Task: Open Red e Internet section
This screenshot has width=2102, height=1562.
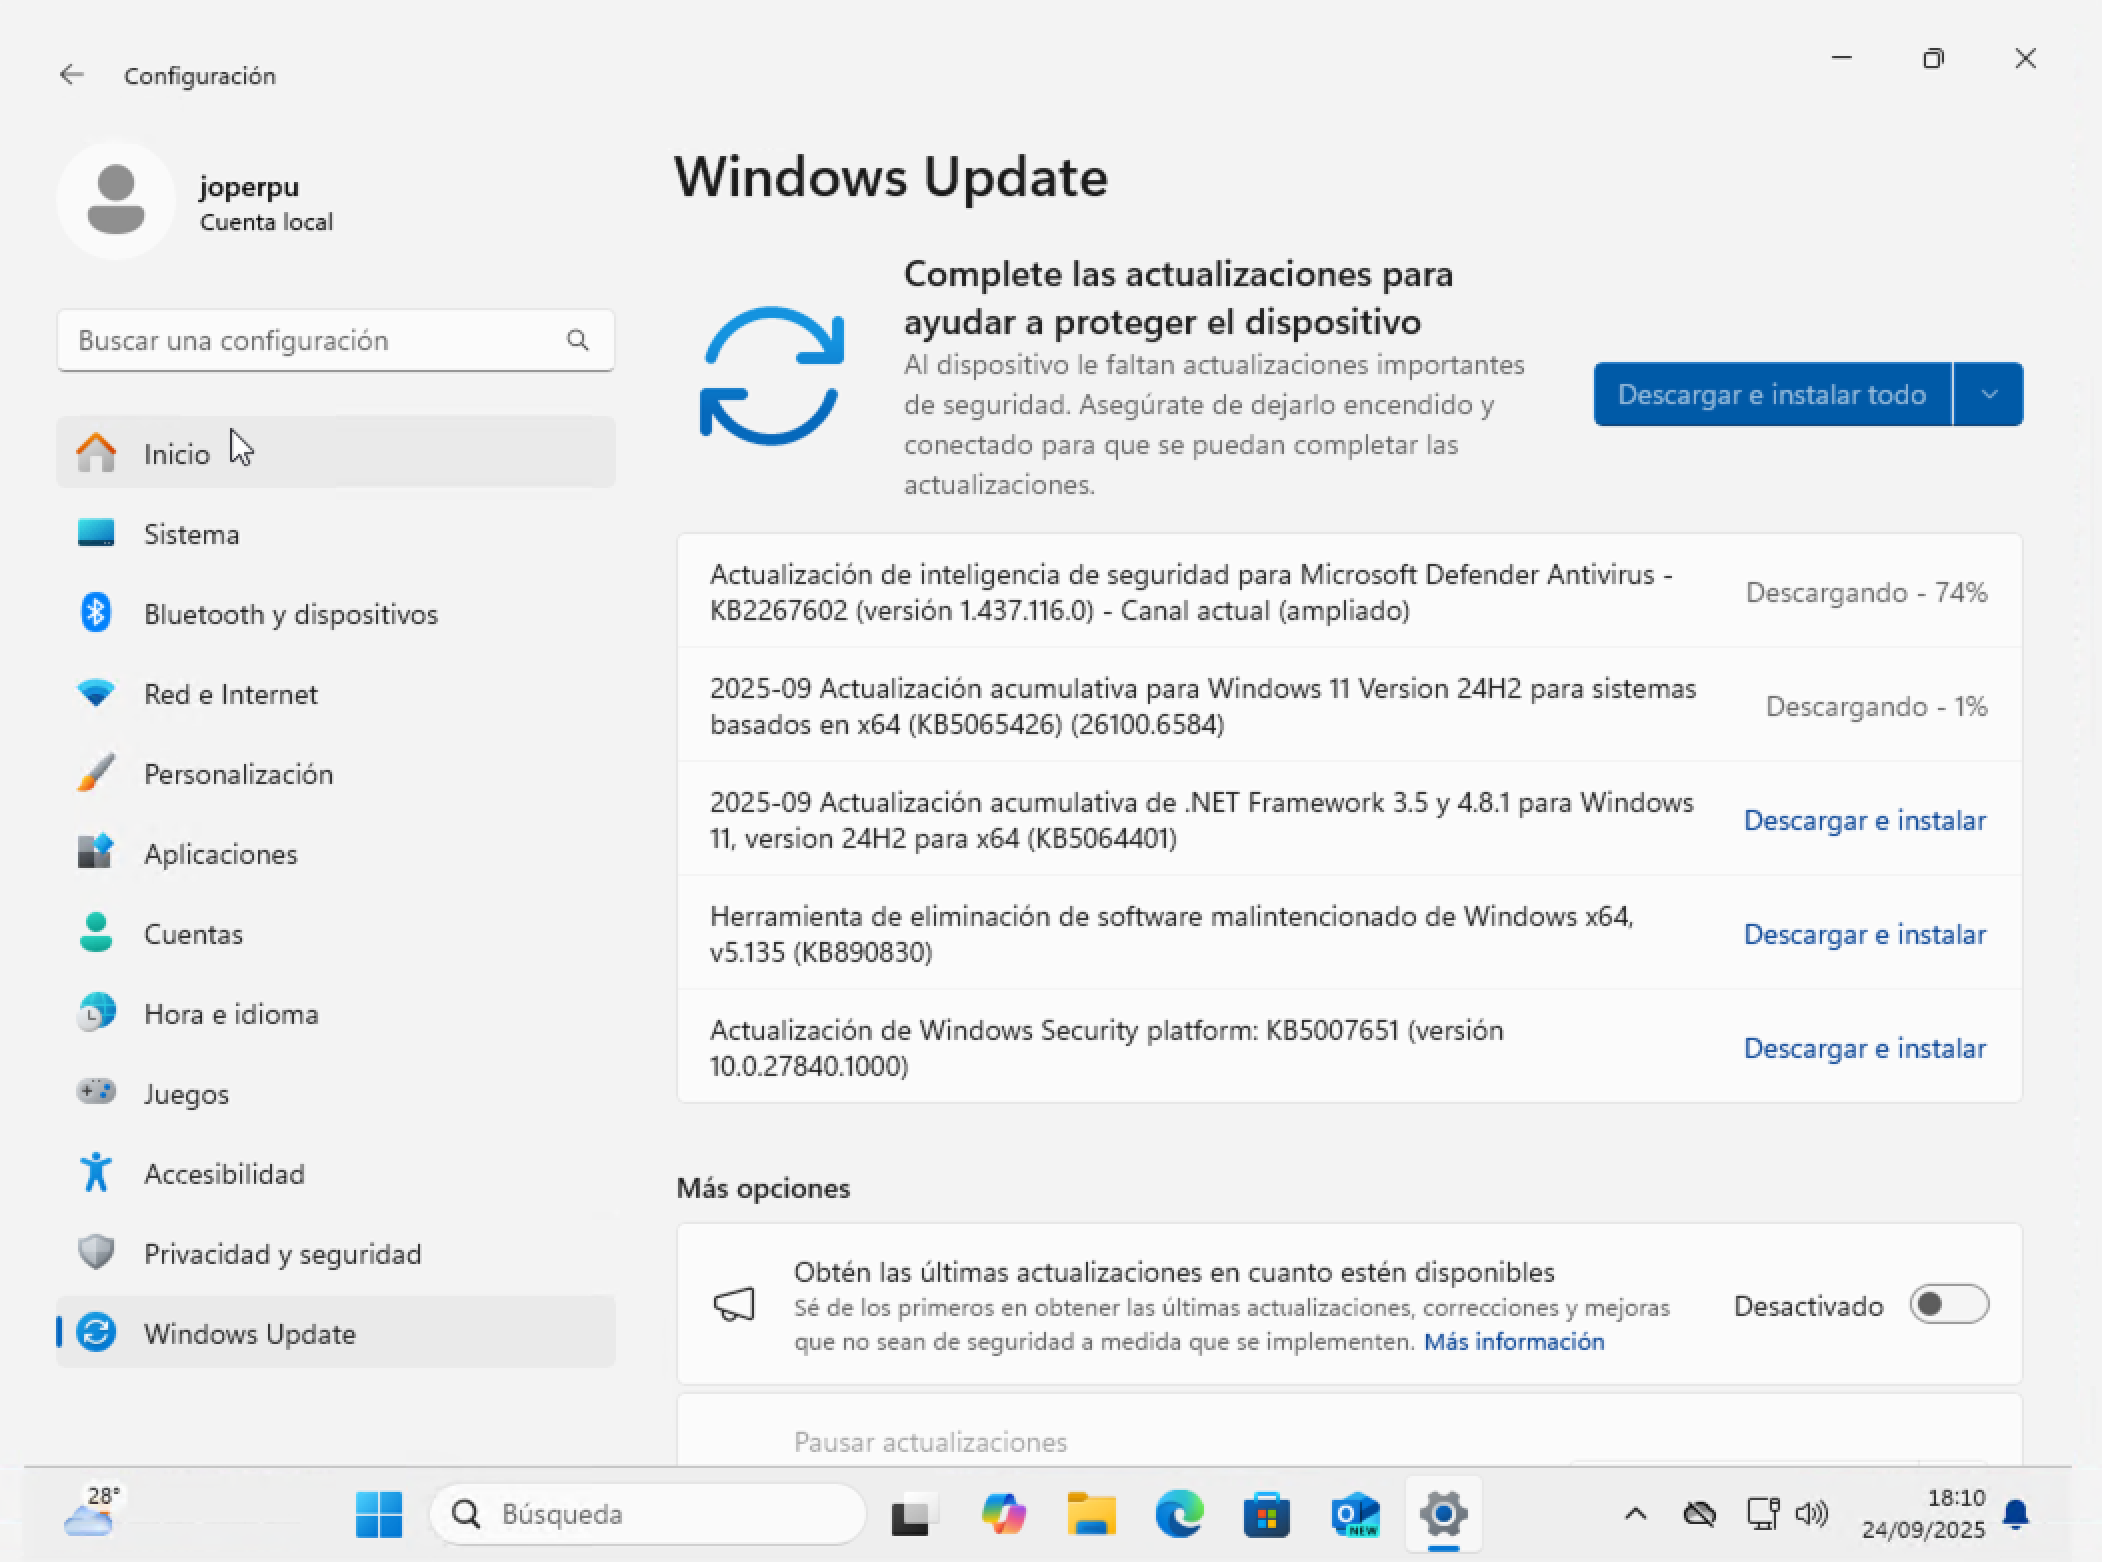Action: pyautogui.click(x=336, y=693)
